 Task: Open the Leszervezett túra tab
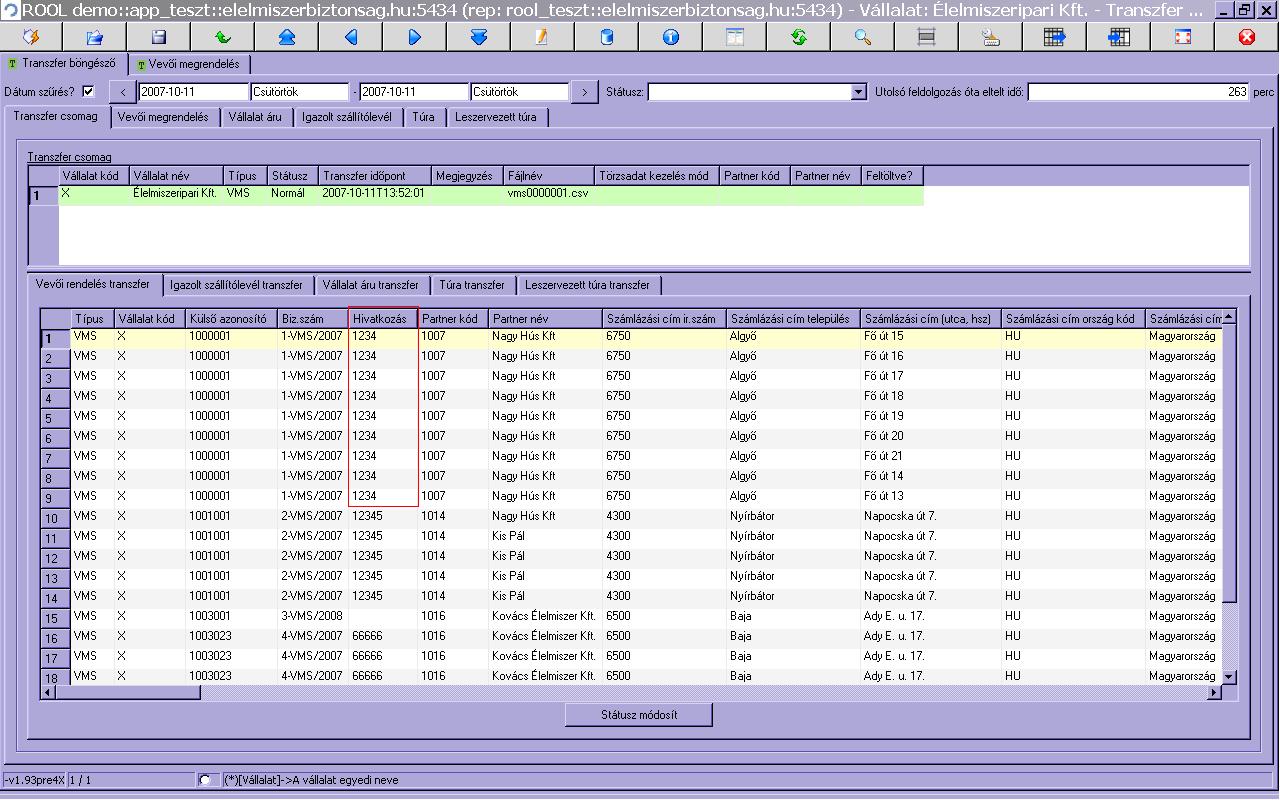[496, 117]
